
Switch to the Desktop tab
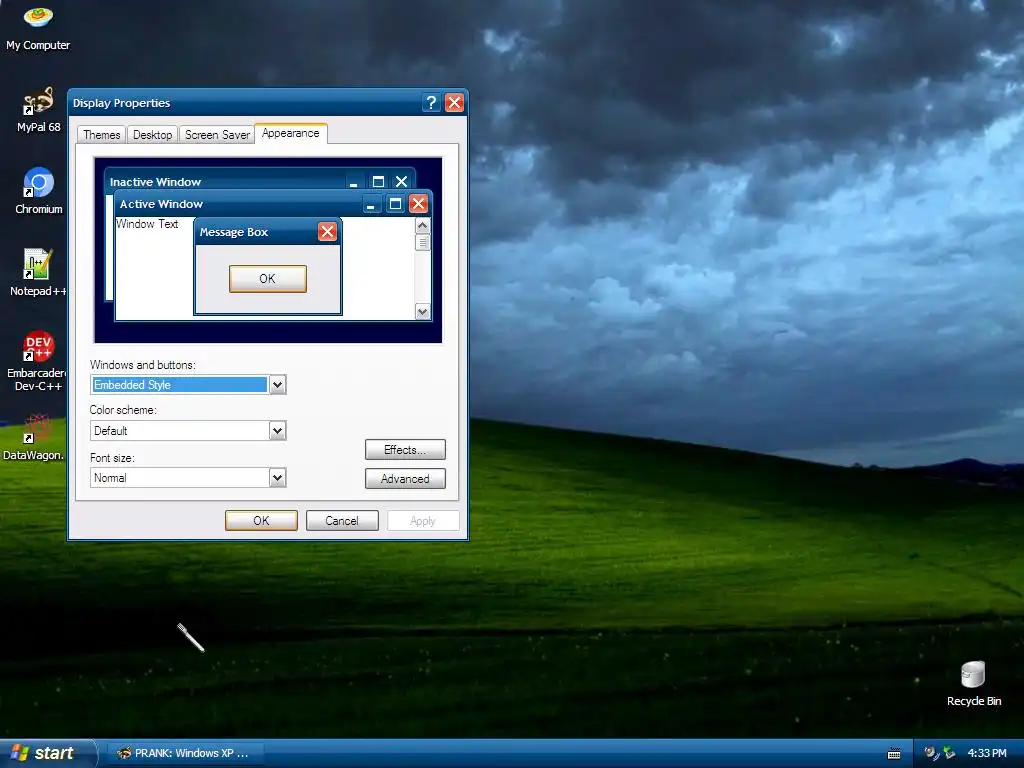(152, 135)
